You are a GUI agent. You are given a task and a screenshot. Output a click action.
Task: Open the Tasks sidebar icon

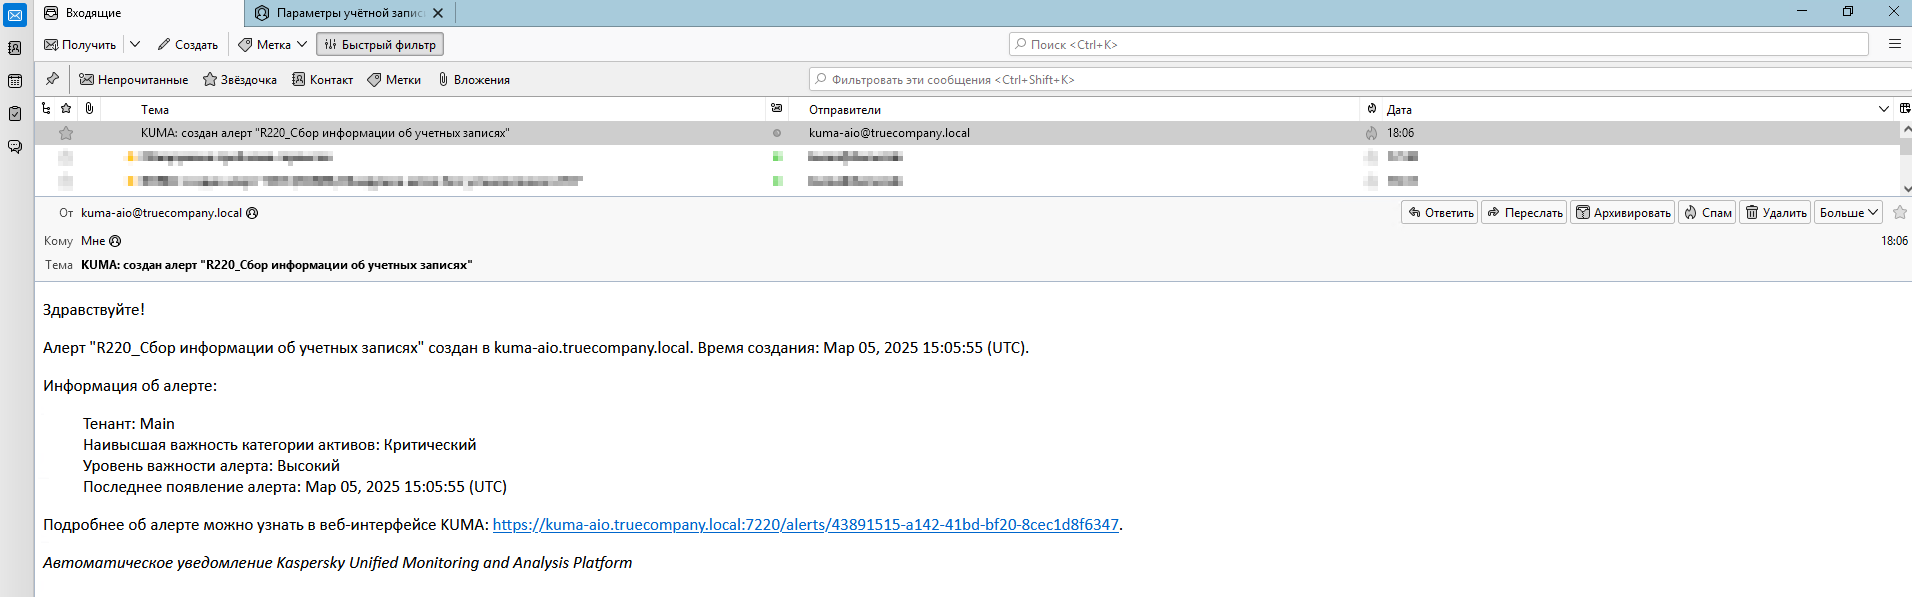pyautogui.click(x=15, y=114)
